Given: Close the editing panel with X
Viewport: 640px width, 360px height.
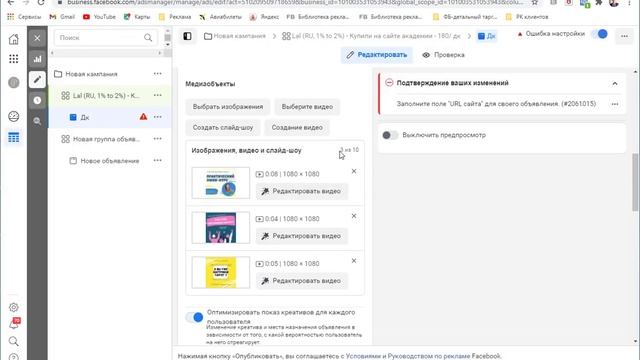Looking at the screenshot, I should (x=37, y=38).
